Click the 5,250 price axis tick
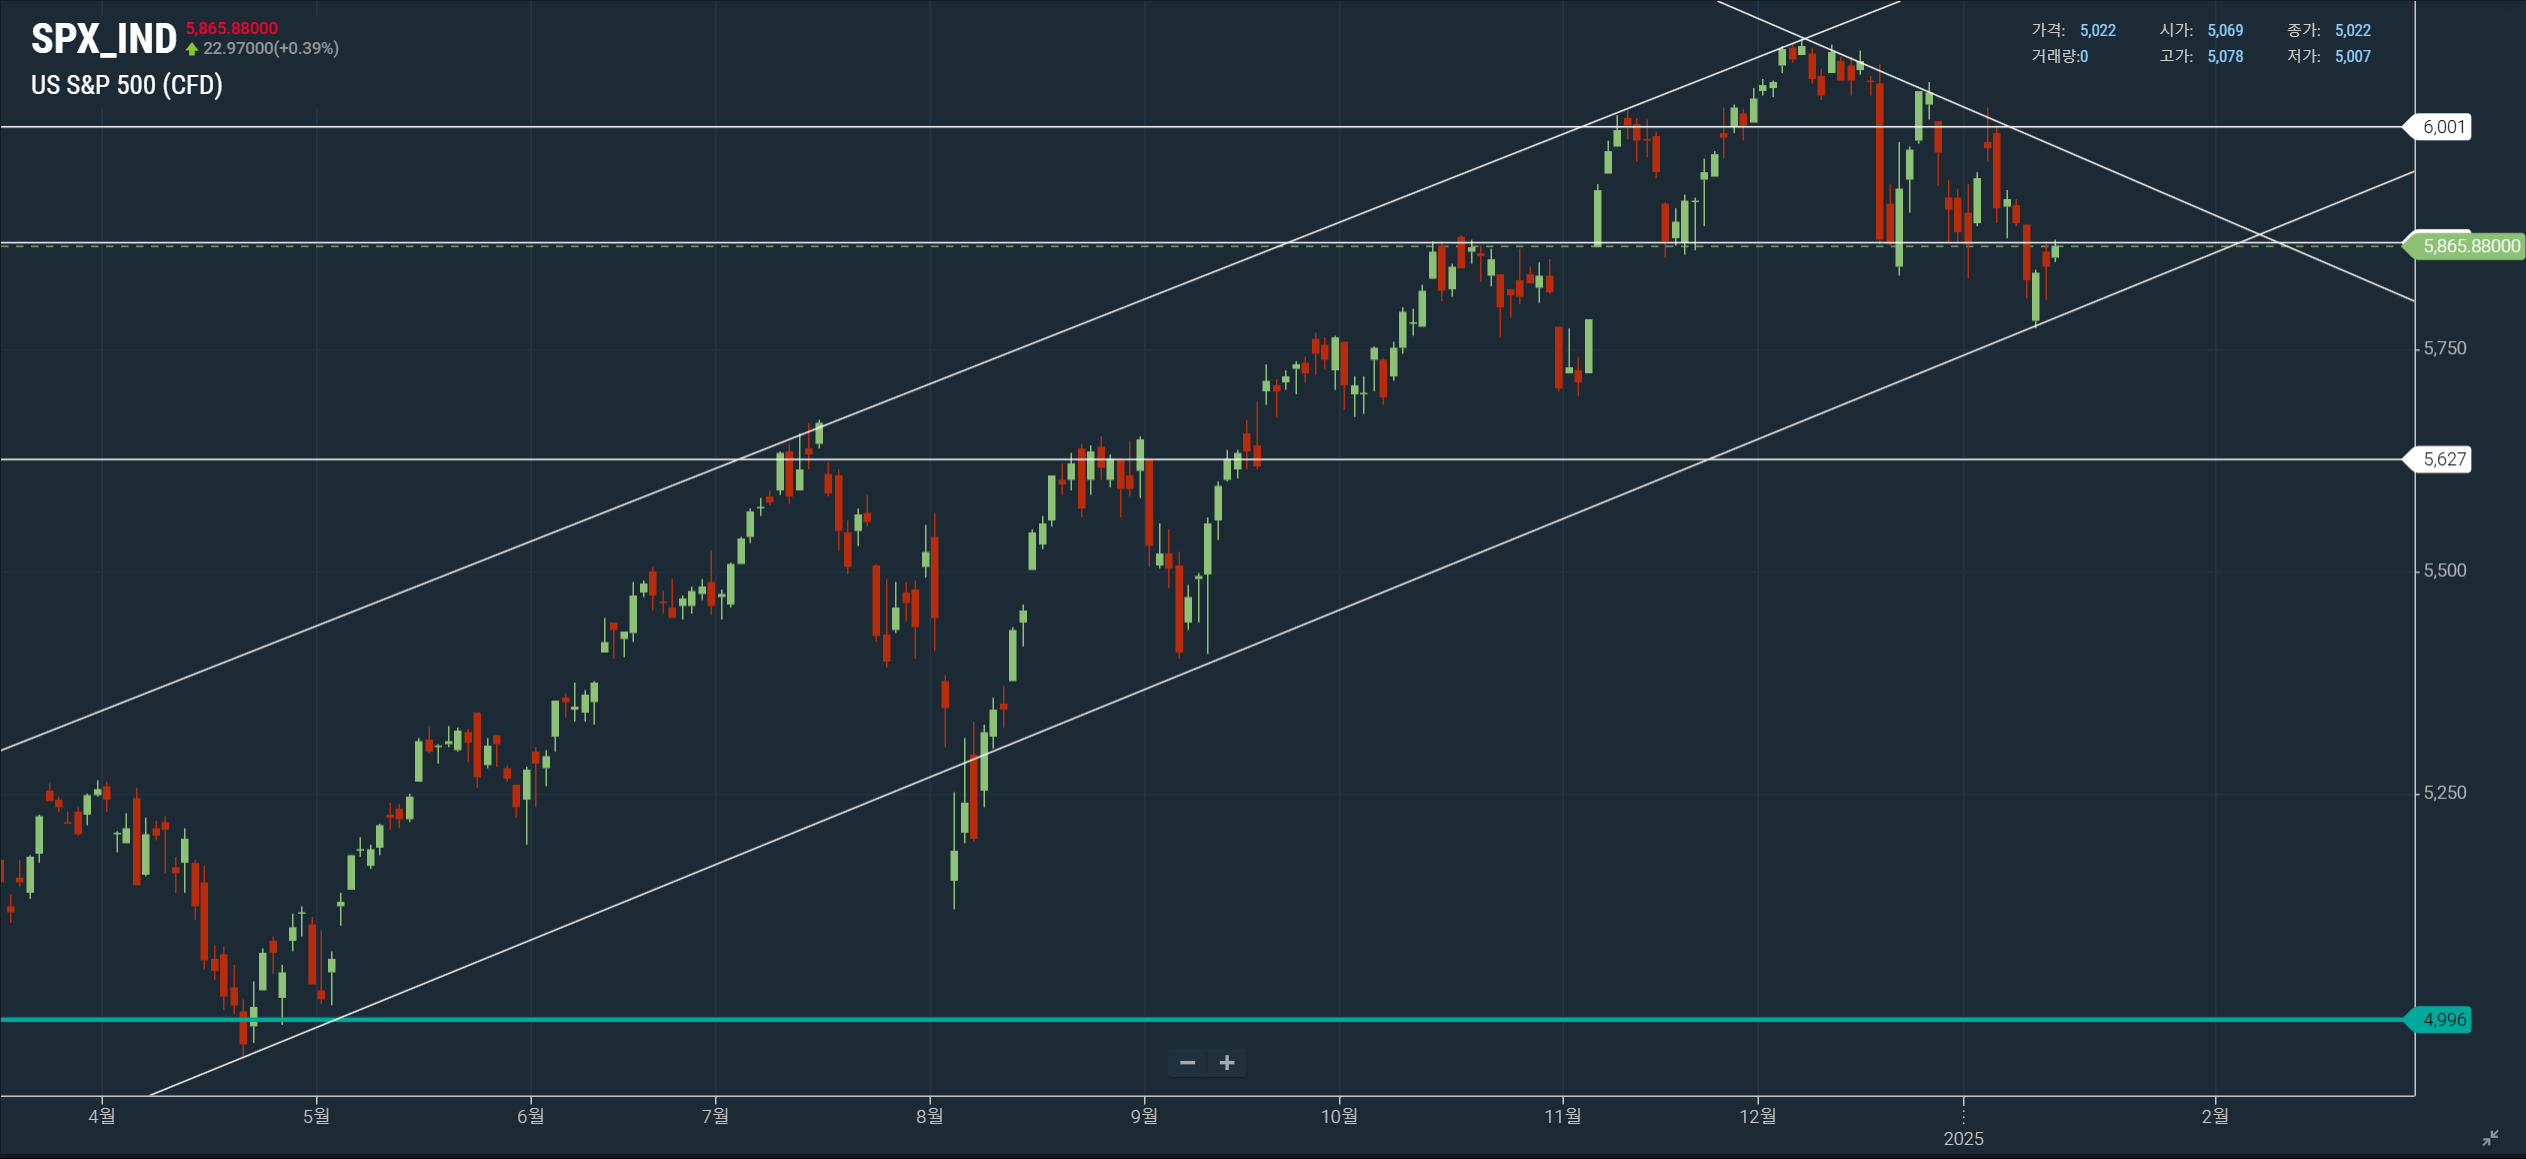The image size is (2526, 1159). click(2444, 792)
